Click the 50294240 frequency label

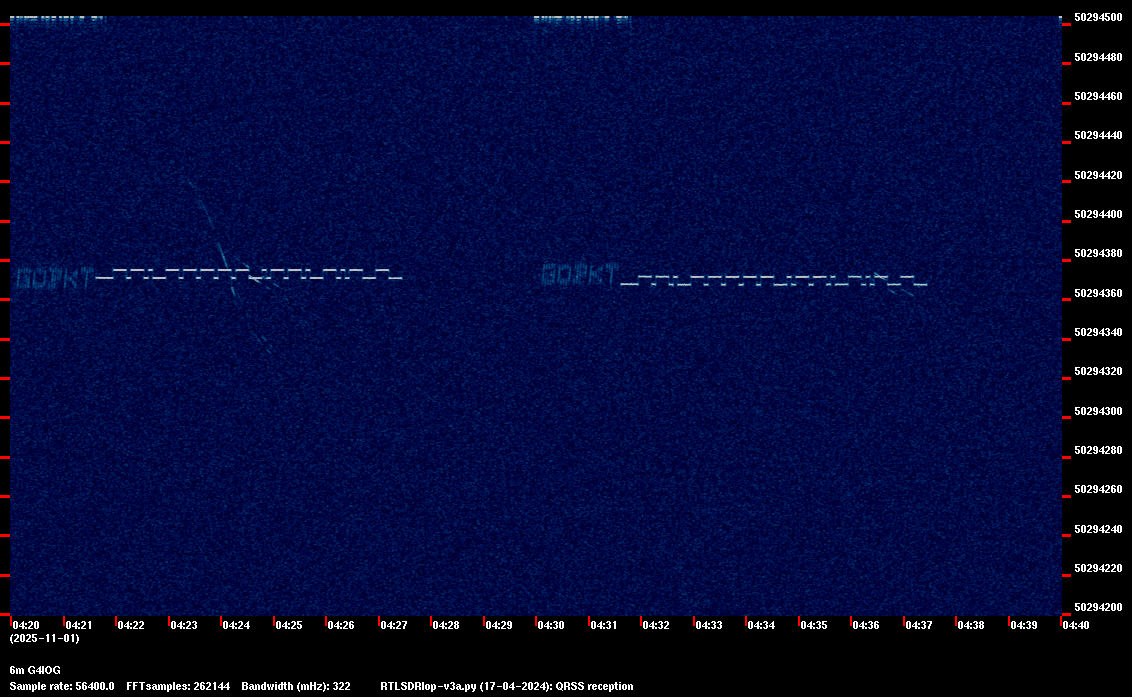coord(1098,529)
